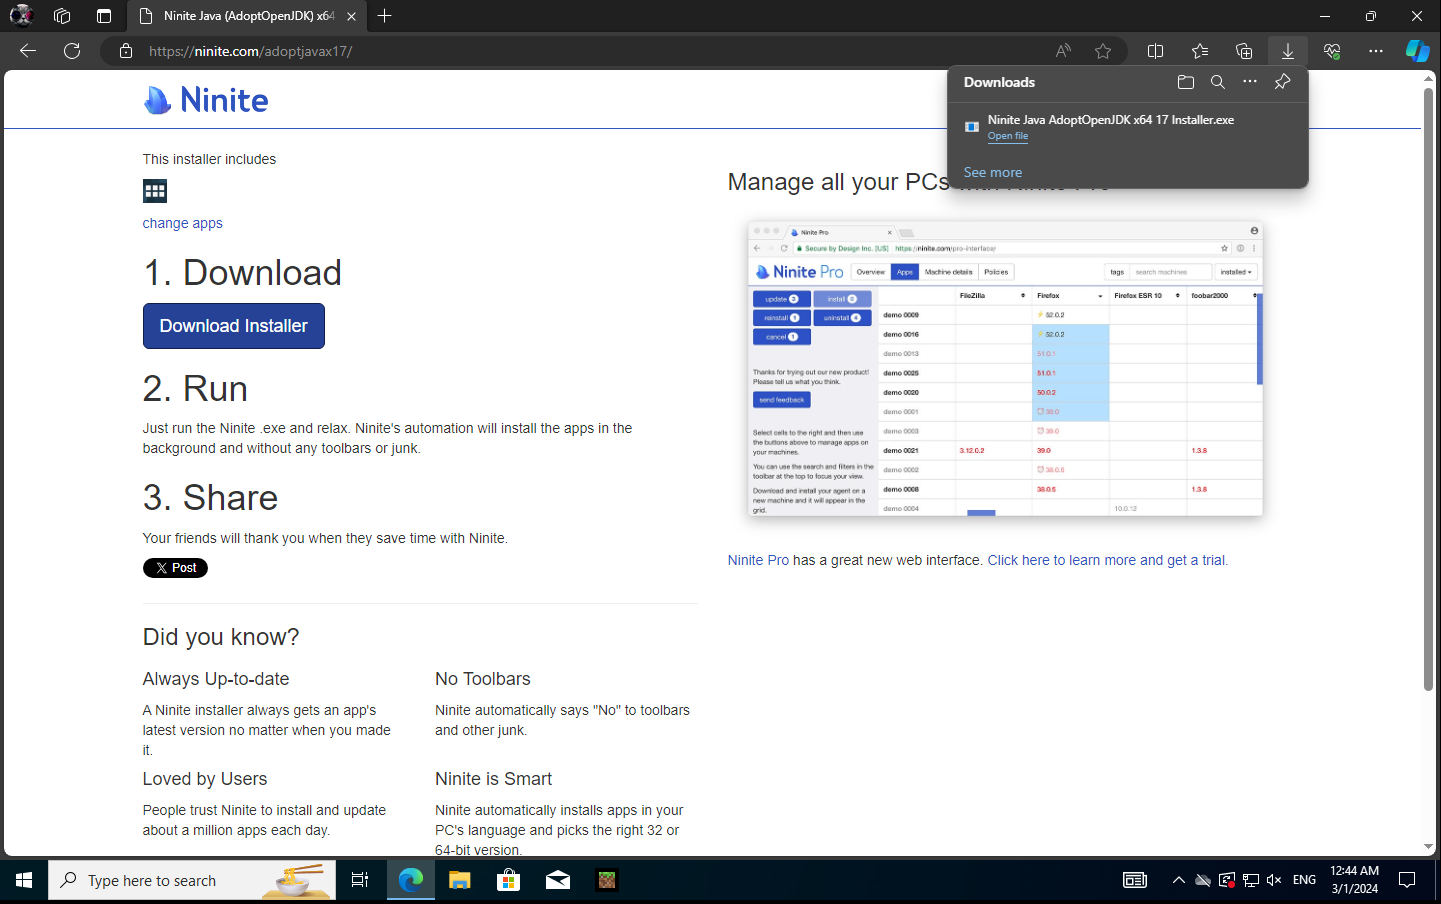The image size is (1441, 904).
Task: Click the change apps link
Action: point(182,223)
